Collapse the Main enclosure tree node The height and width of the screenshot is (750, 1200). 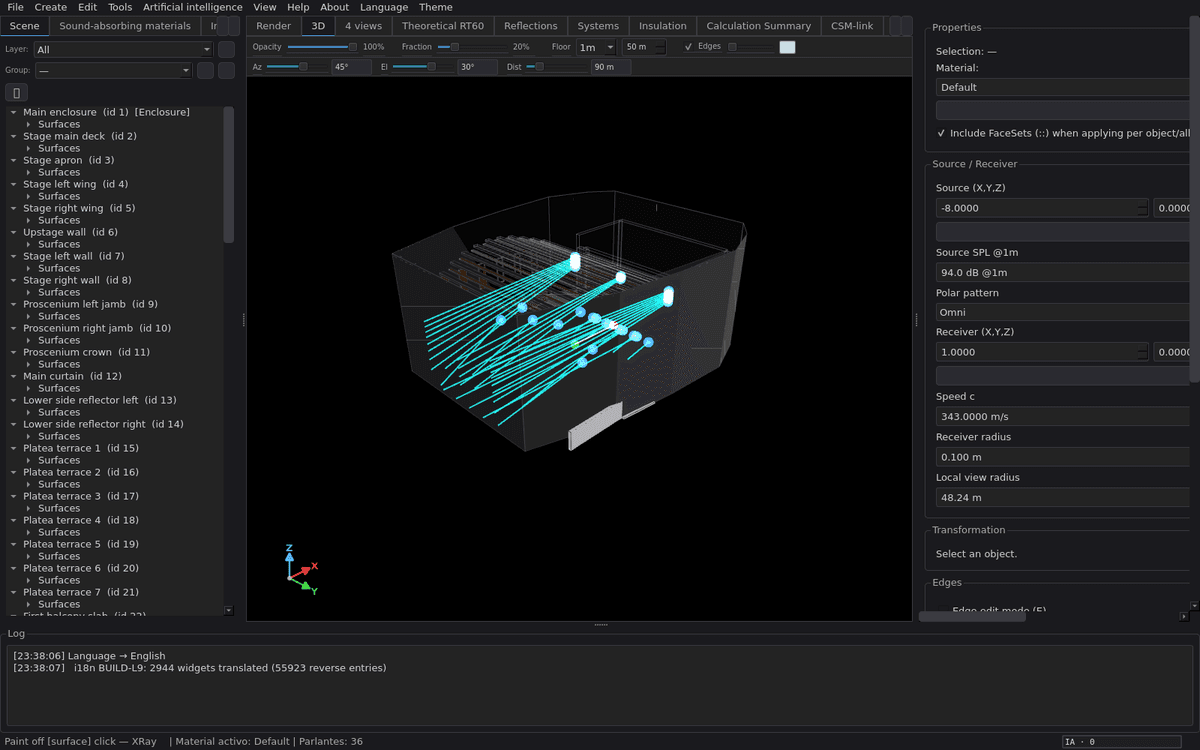pos(14,112)
